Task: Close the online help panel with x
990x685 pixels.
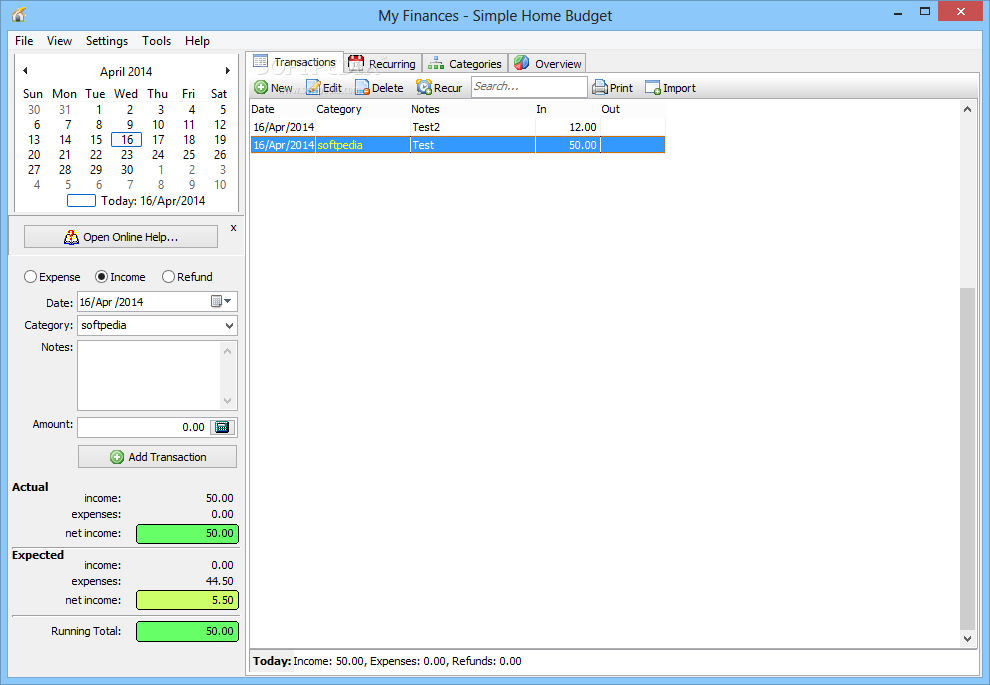Action: (234, 228)
